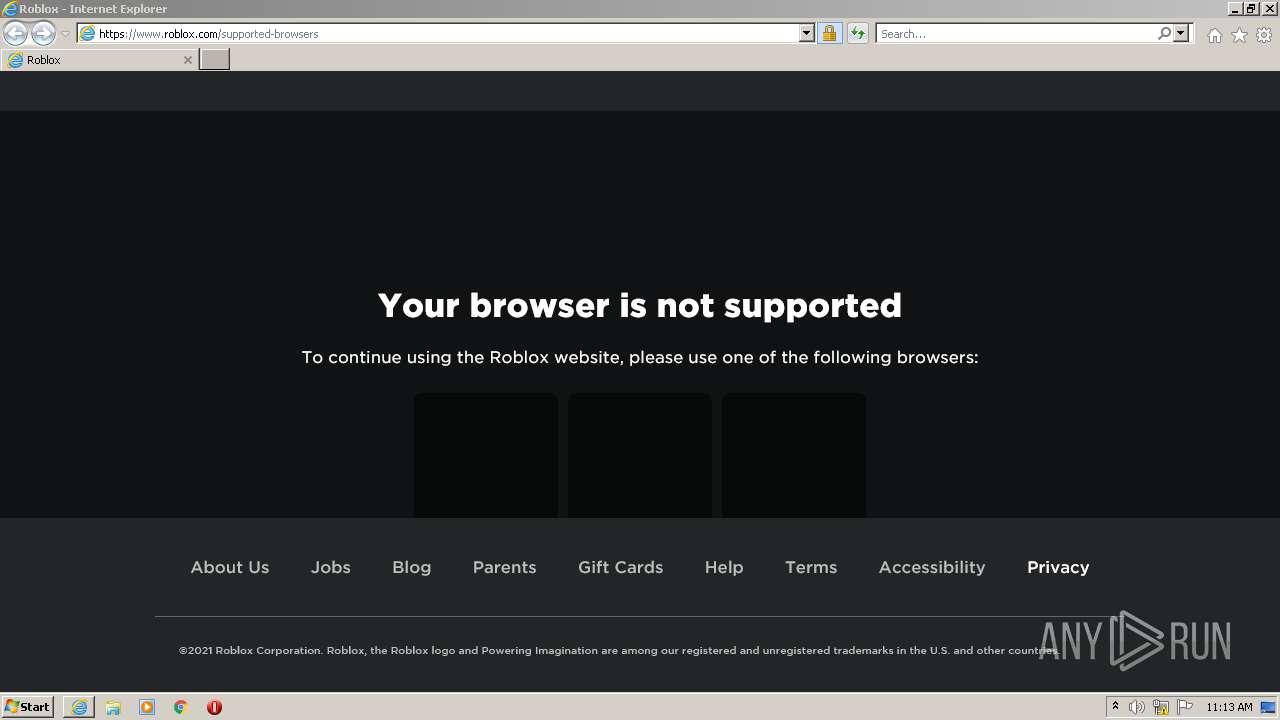The height and width of the screenshot is (720, 1280).
Task: Open a new tab button
Action: (x=215, y=60)
